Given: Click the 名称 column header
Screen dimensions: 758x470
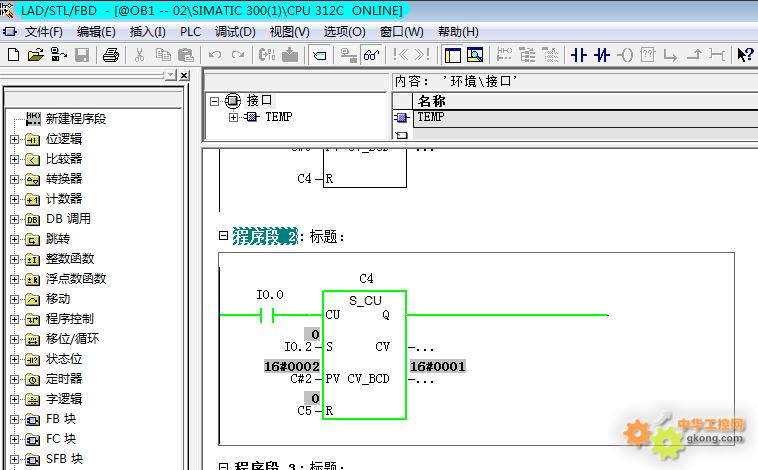Looking at the screenshot, I should pyautogui.click(x=431, y=101).
